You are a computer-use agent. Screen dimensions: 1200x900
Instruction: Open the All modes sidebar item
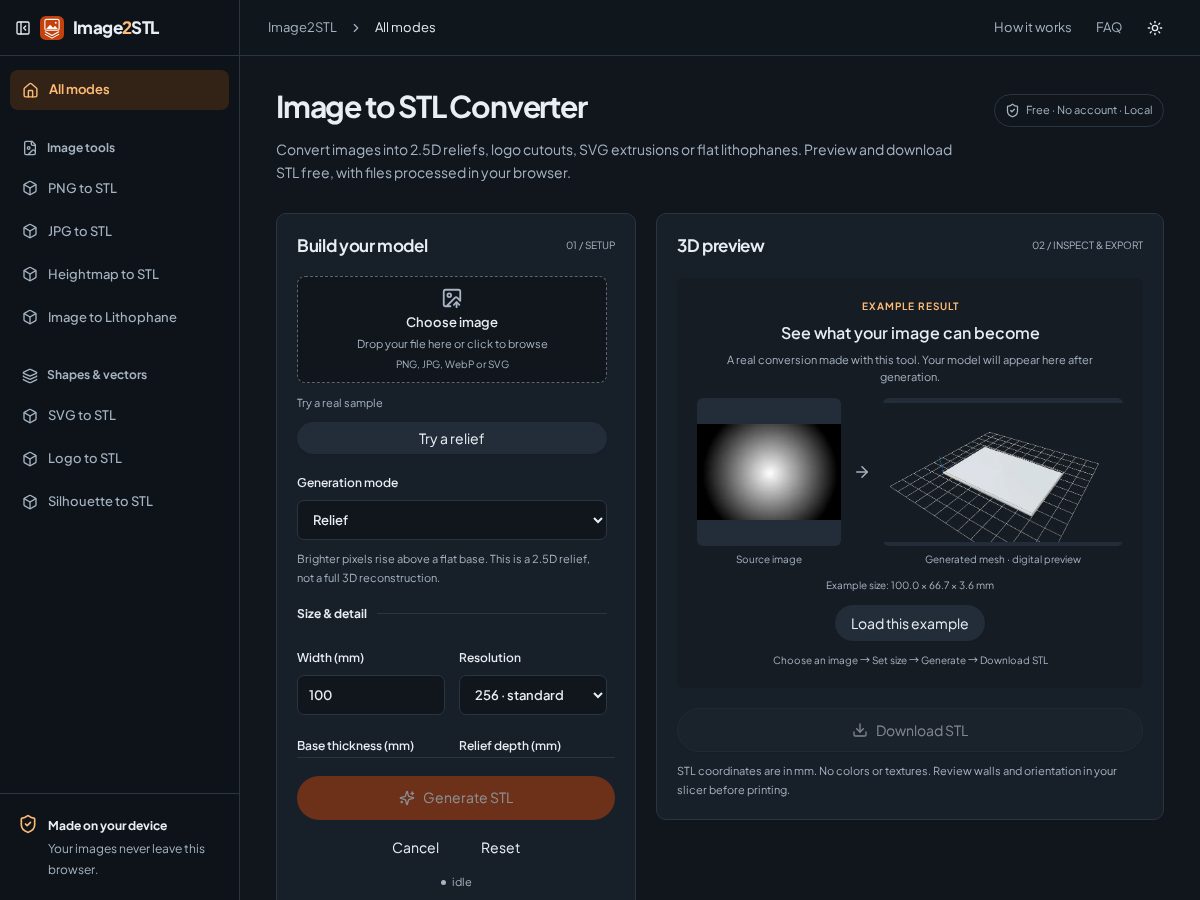click(119, 90)
